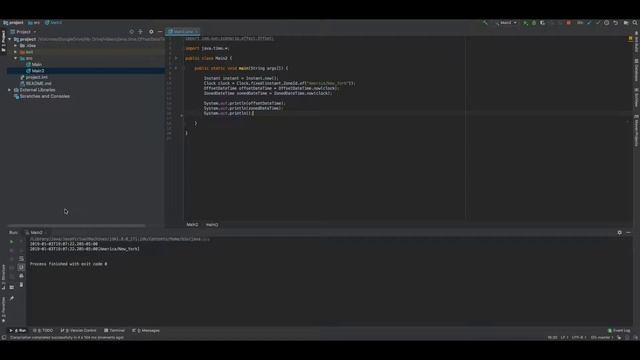Collapse the src folder
The width and height of the screenshot is (640, 360).
16,58
